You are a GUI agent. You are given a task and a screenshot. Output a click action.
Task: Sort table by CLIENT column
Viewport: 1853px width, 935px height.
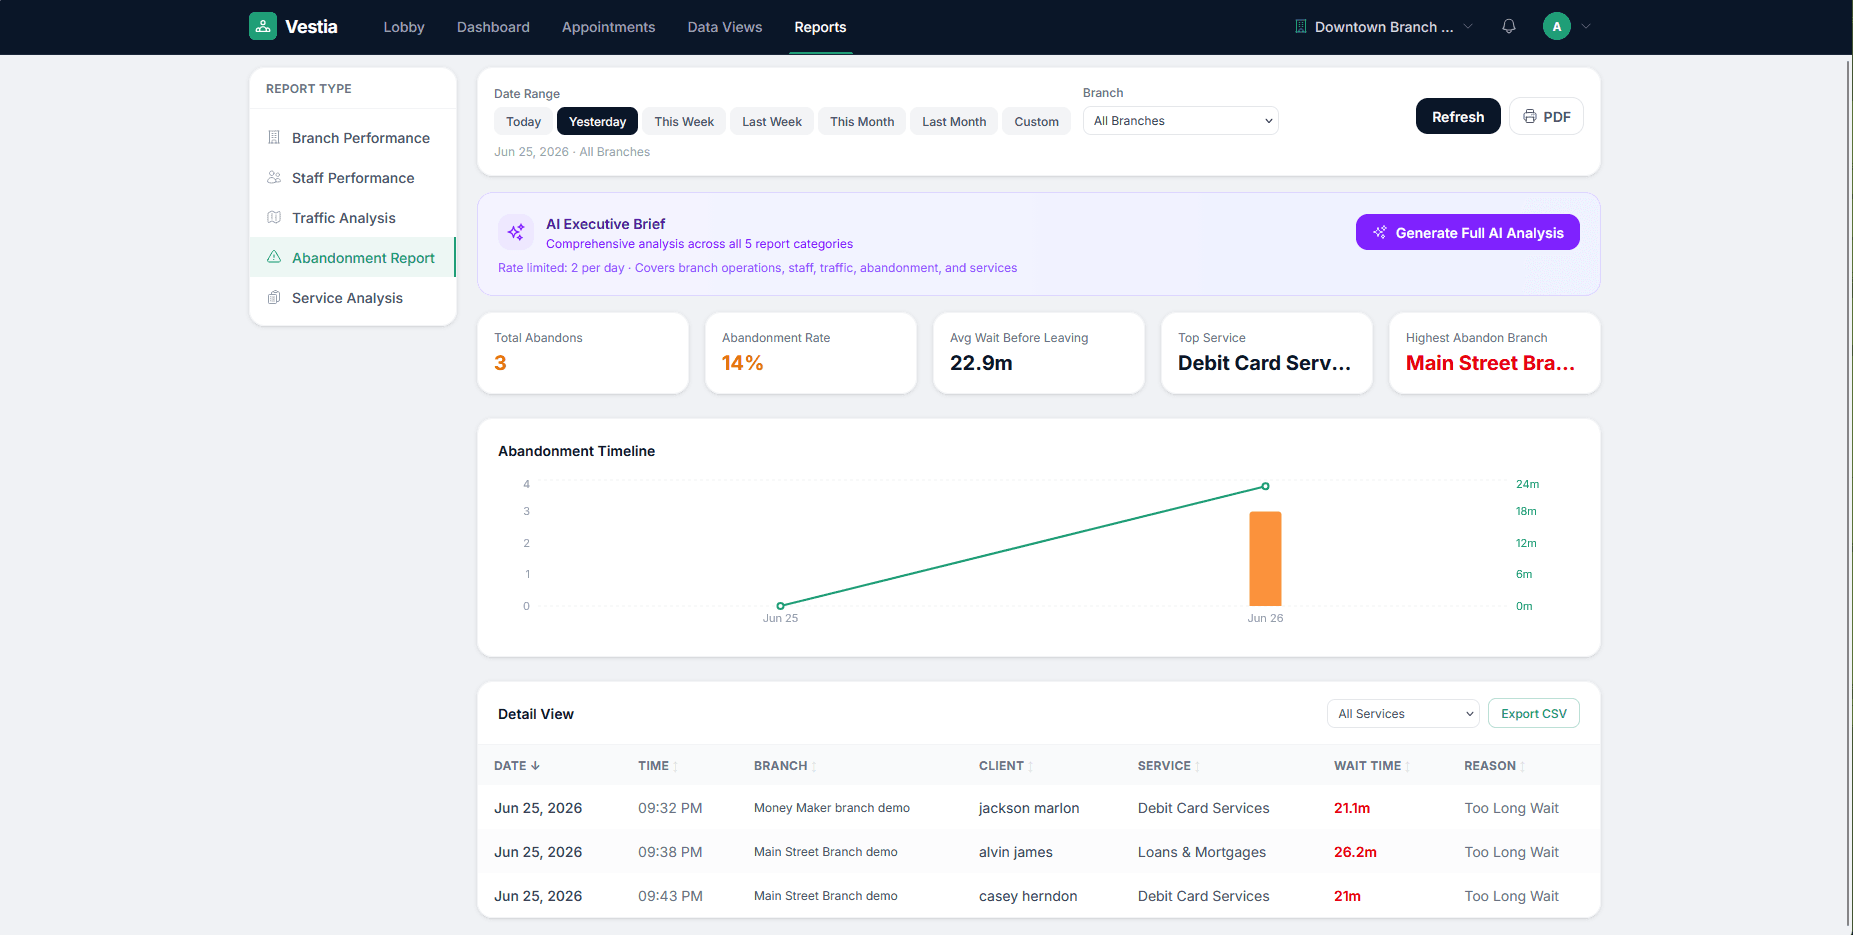coord(1005,766)
